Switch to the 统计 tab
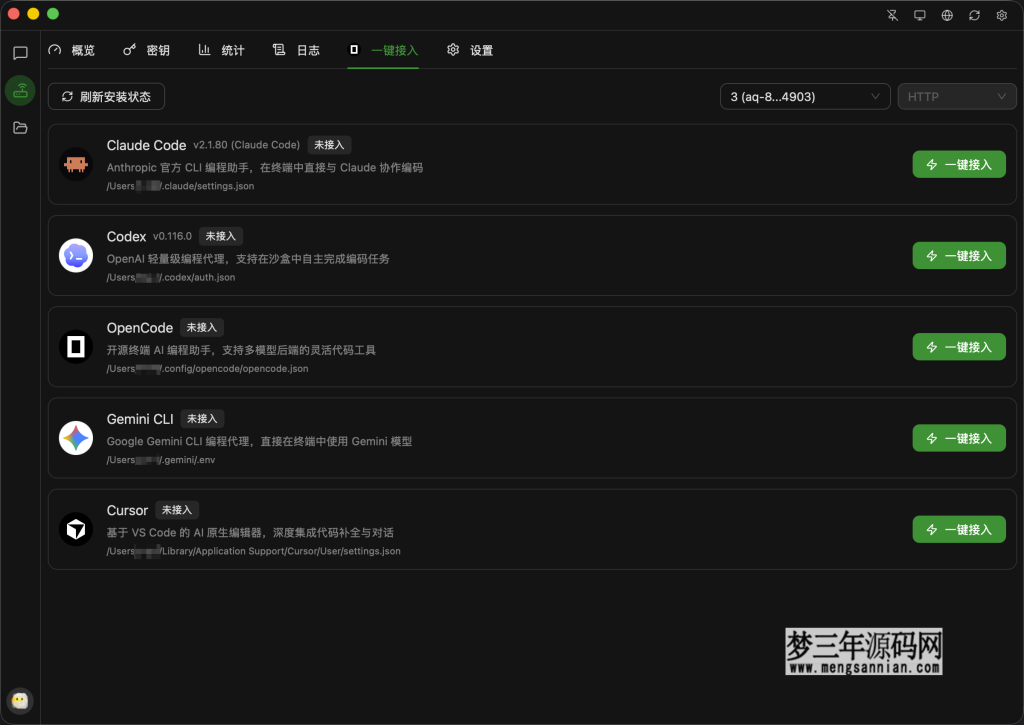1024x725 pixels. click(221, 50)
